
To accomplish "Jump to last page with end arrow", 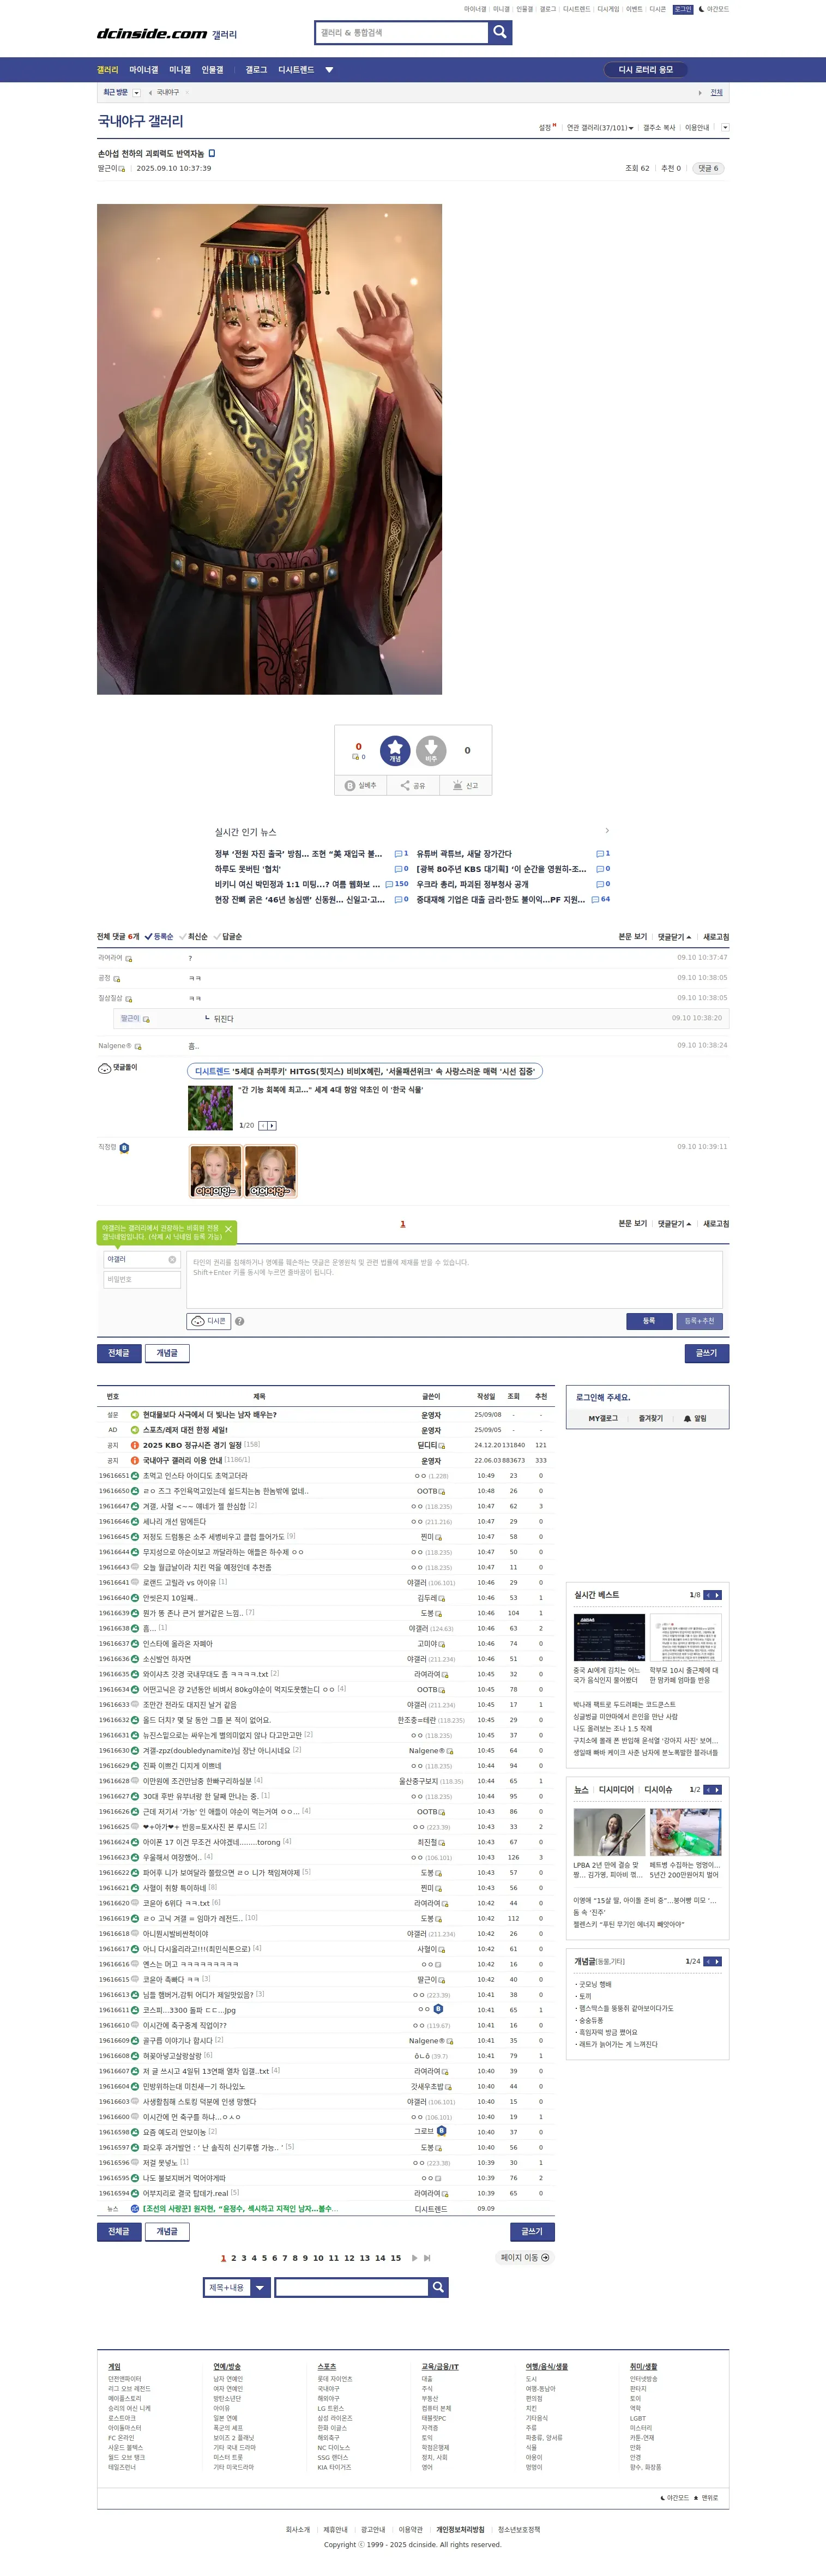I will [x=427, y=2257].
